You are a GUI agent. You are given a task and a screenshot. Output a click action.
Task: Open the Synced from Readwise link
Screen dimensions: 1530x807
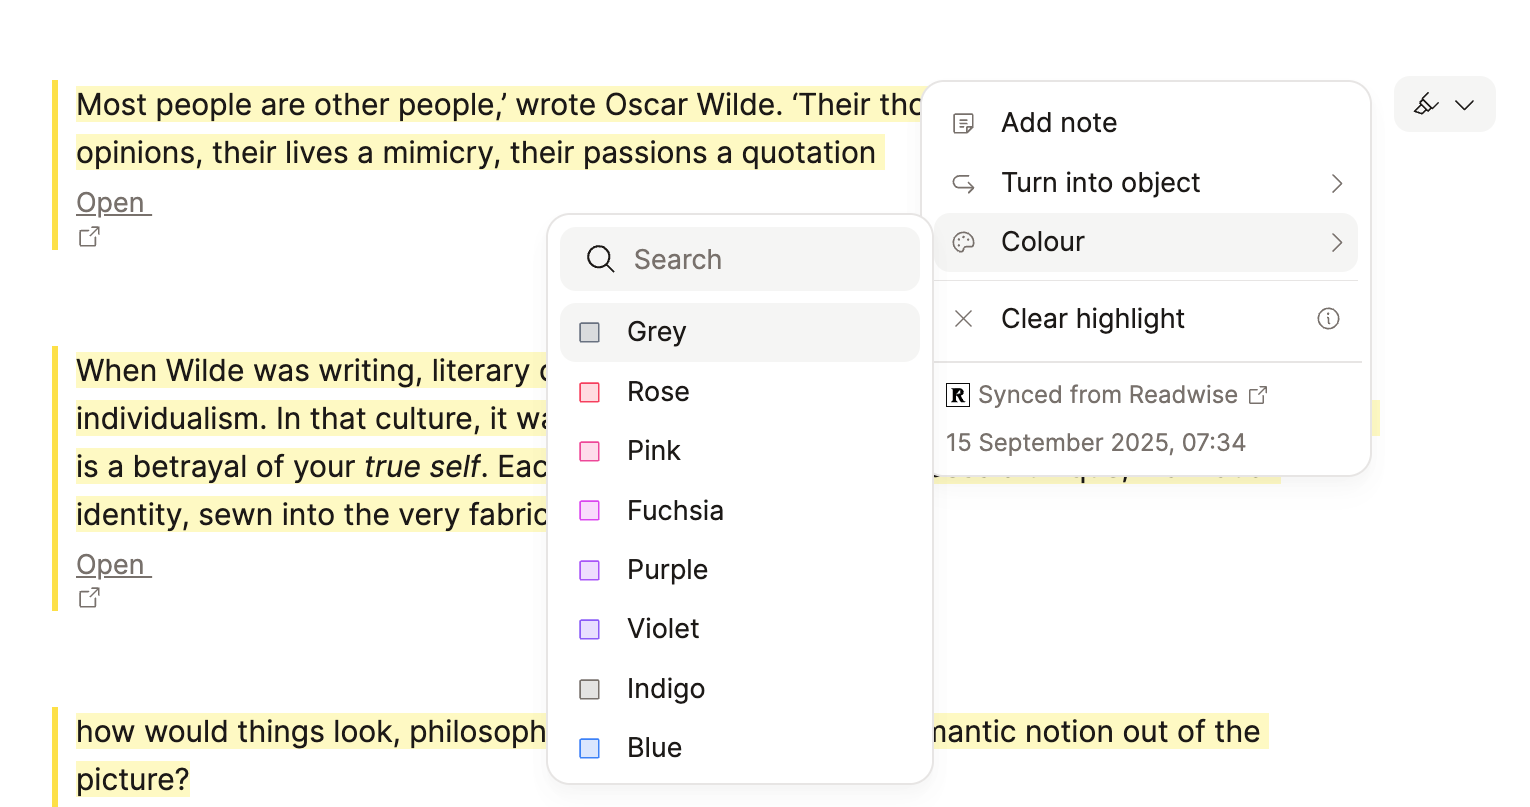[1108, 395]
